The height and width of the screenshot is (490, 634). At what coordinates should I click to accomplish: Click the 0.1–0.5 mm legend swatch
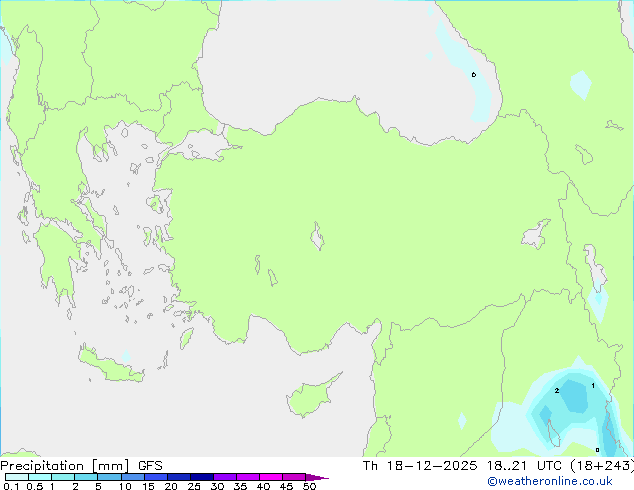tap(17, 477)
